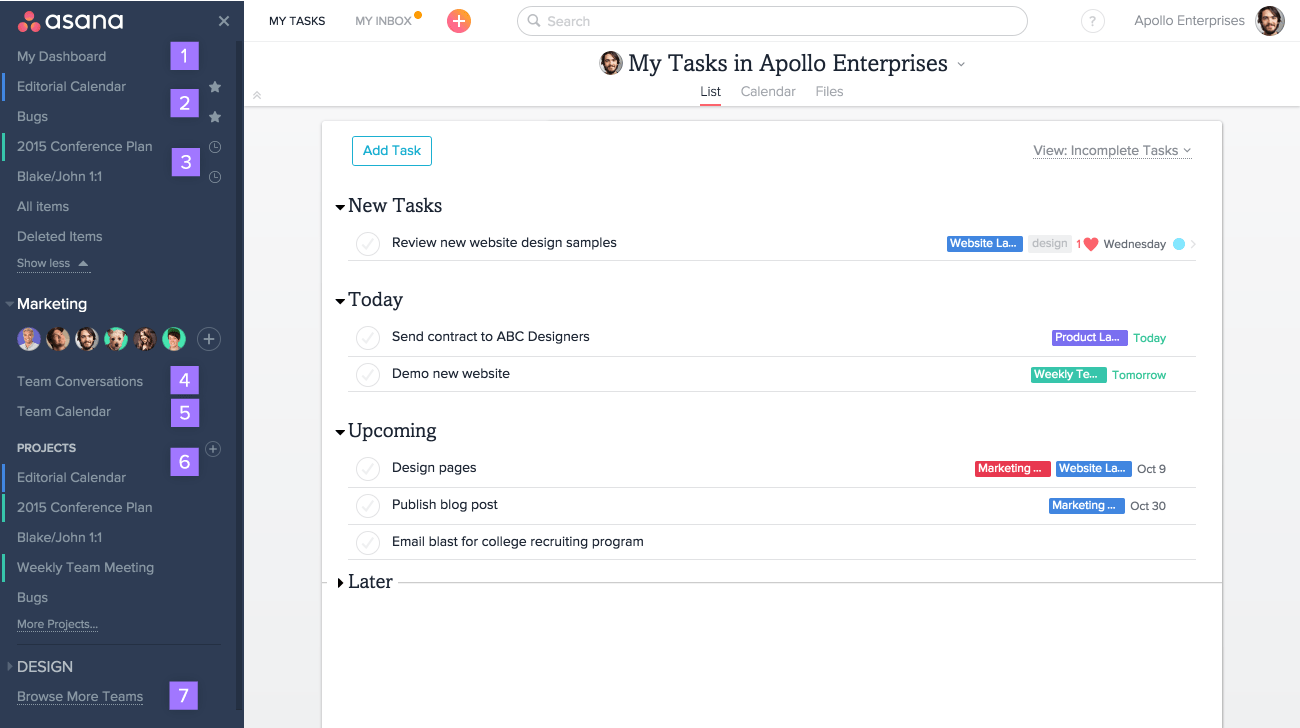
Task: Click the user profile avatar at top right
Action: [x=1270, y=21]
